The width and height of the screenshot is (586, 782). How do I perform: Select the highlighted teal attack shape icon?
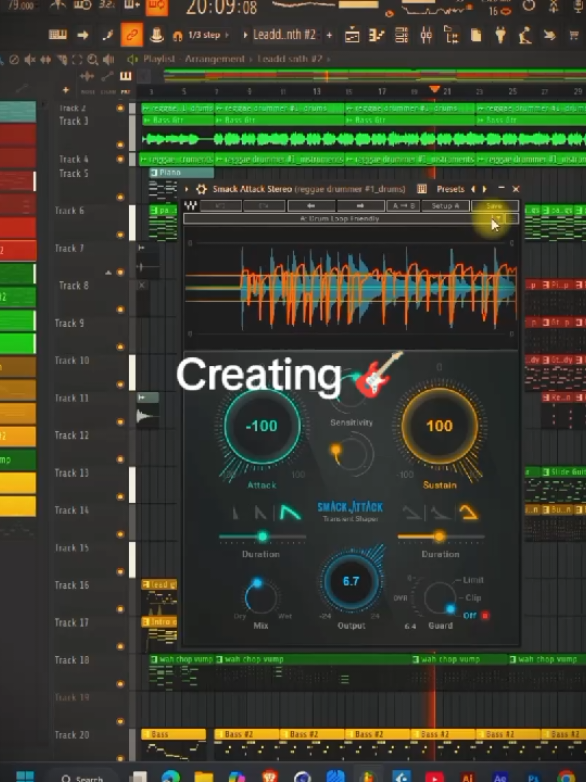(290, 513)
